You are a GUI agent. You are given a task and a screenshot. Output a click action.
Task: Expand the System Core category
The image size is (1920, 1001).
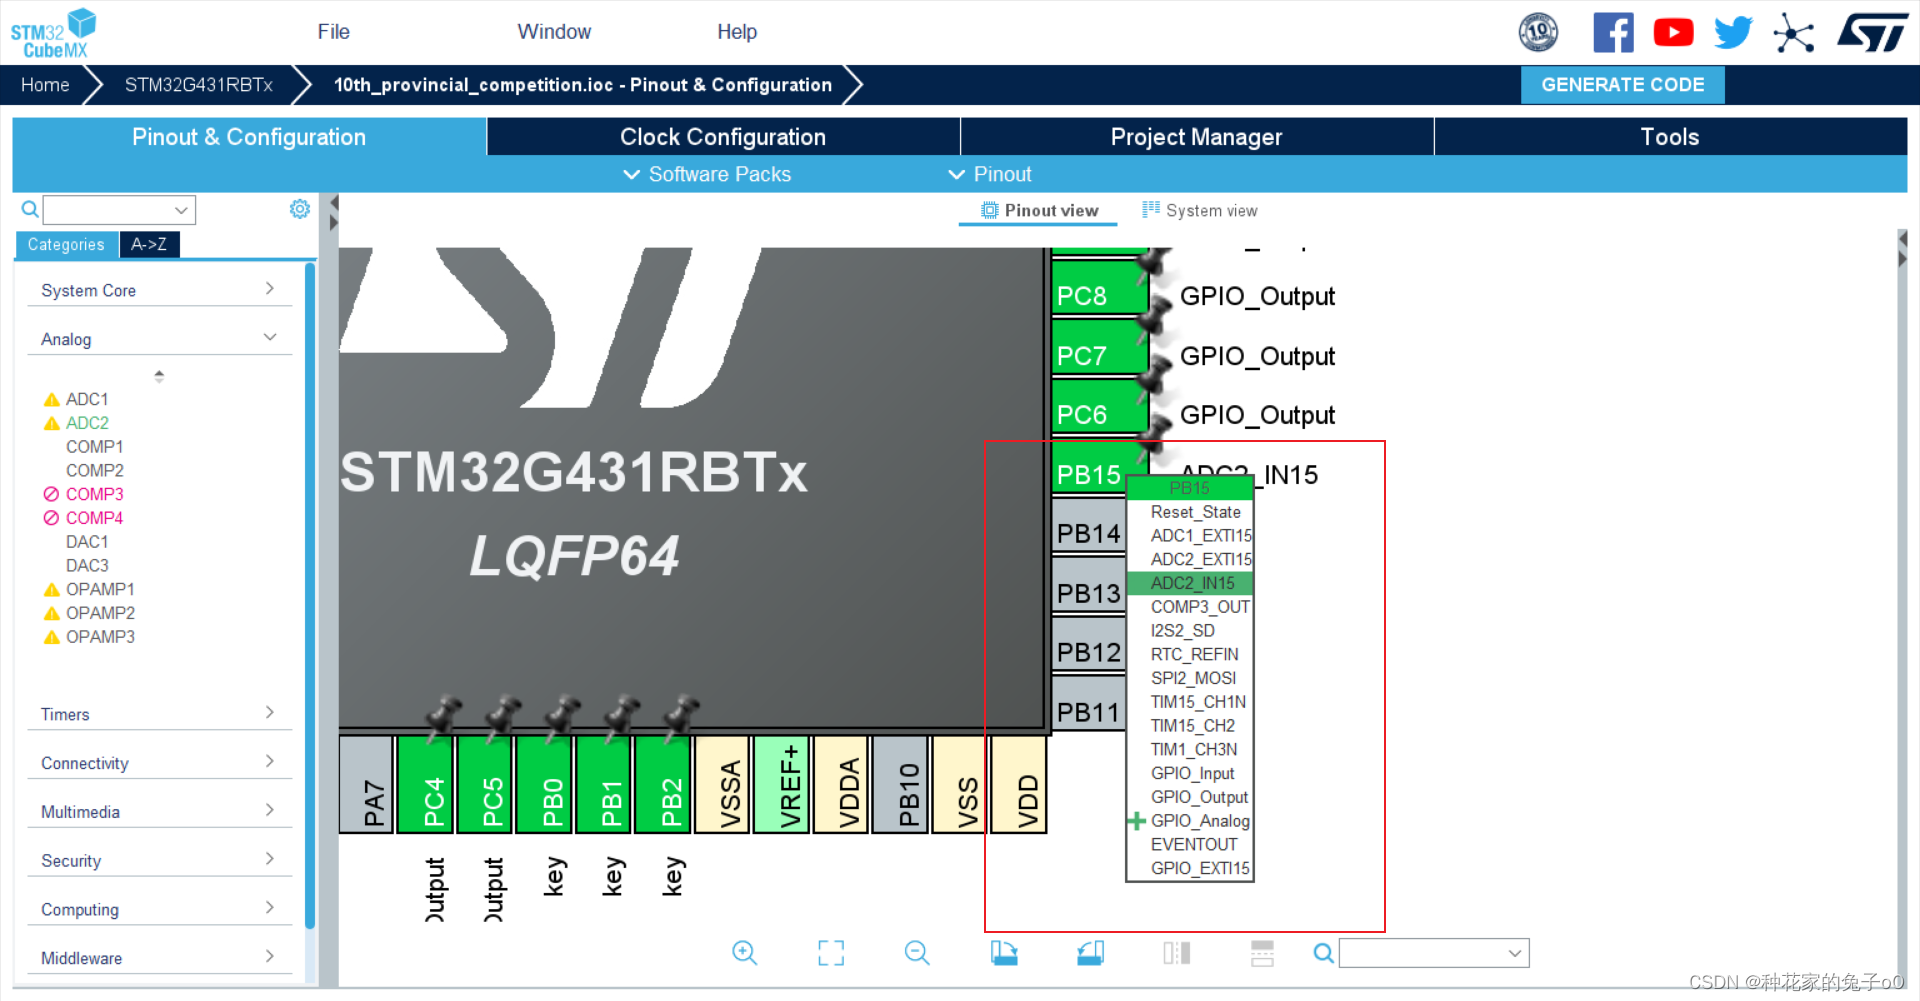pyautogui.click(x=159, y=290)
